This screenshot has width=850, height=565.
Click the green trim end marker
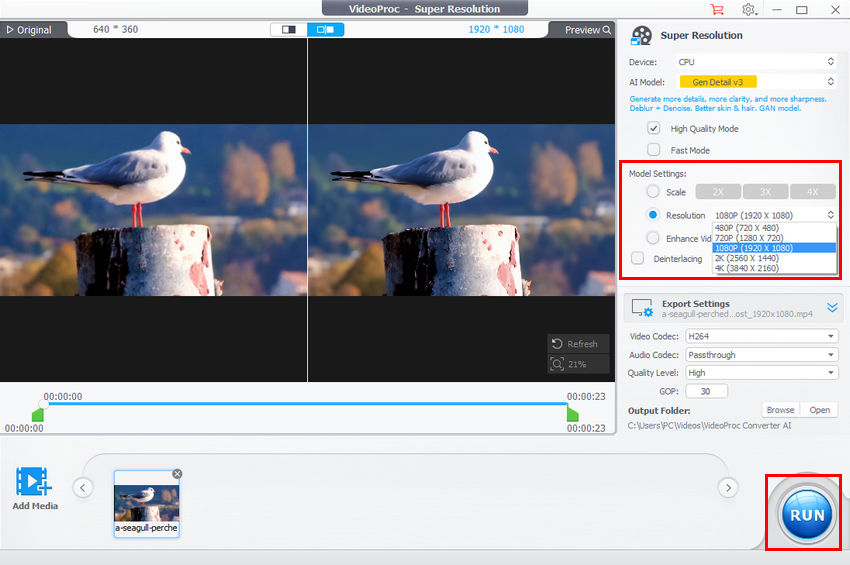572,414
